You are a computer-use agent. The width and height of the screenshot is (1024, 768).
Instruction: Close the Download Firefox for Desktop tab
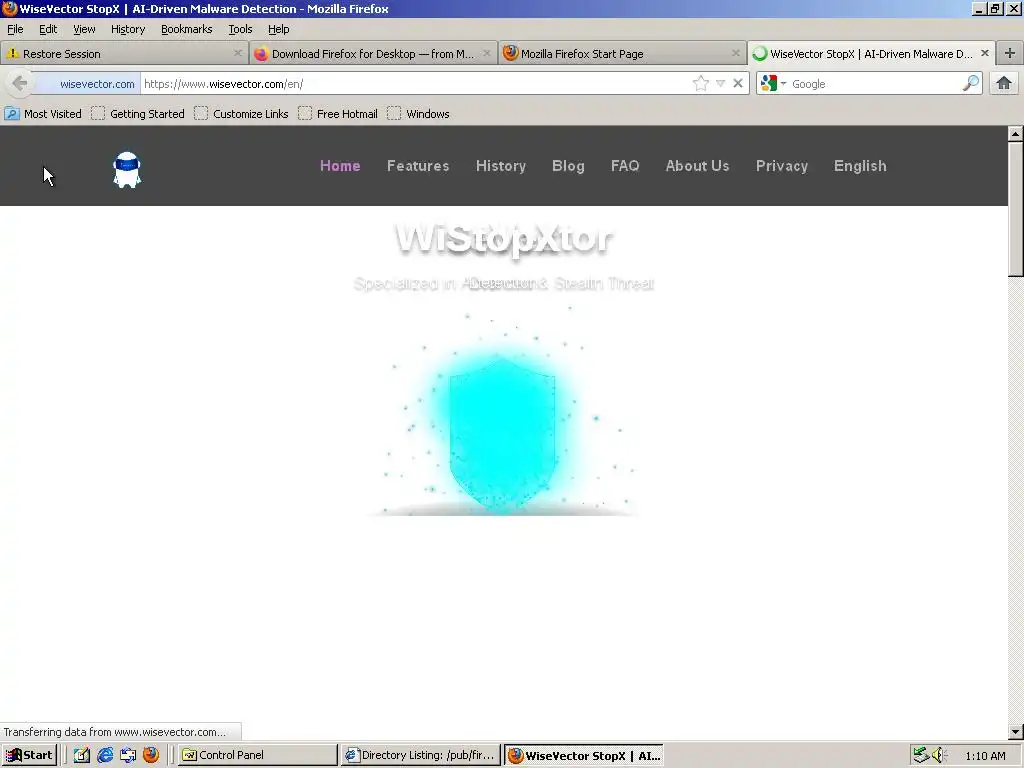click(x=487, y=54)
